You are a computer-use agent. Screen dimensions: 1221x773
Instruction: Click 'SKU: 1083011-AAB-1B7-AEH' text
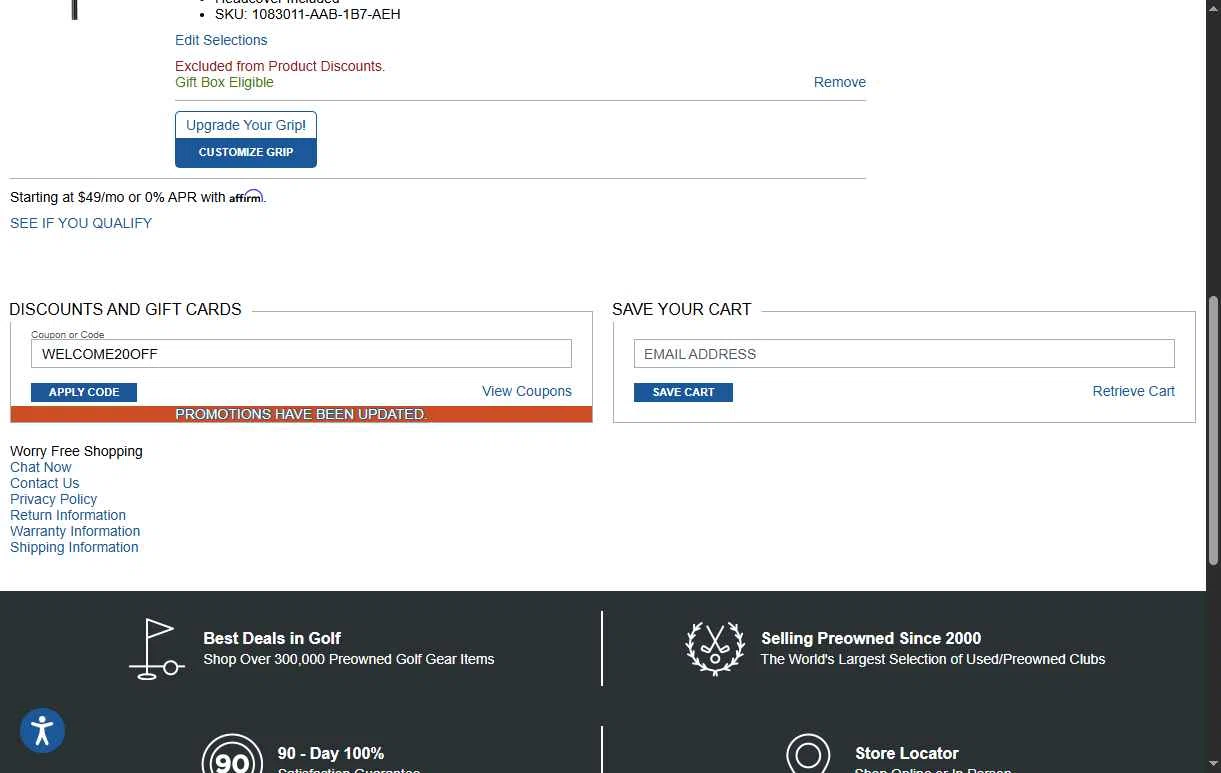[308, 14]
